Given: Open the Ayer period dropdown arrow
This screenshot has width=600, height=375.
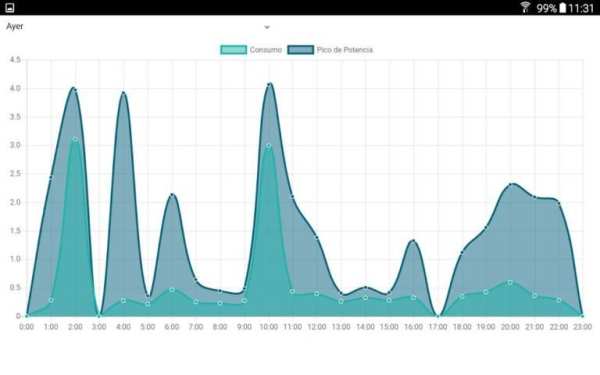Looking at the screenshot, I should click(x=267, y=27).
